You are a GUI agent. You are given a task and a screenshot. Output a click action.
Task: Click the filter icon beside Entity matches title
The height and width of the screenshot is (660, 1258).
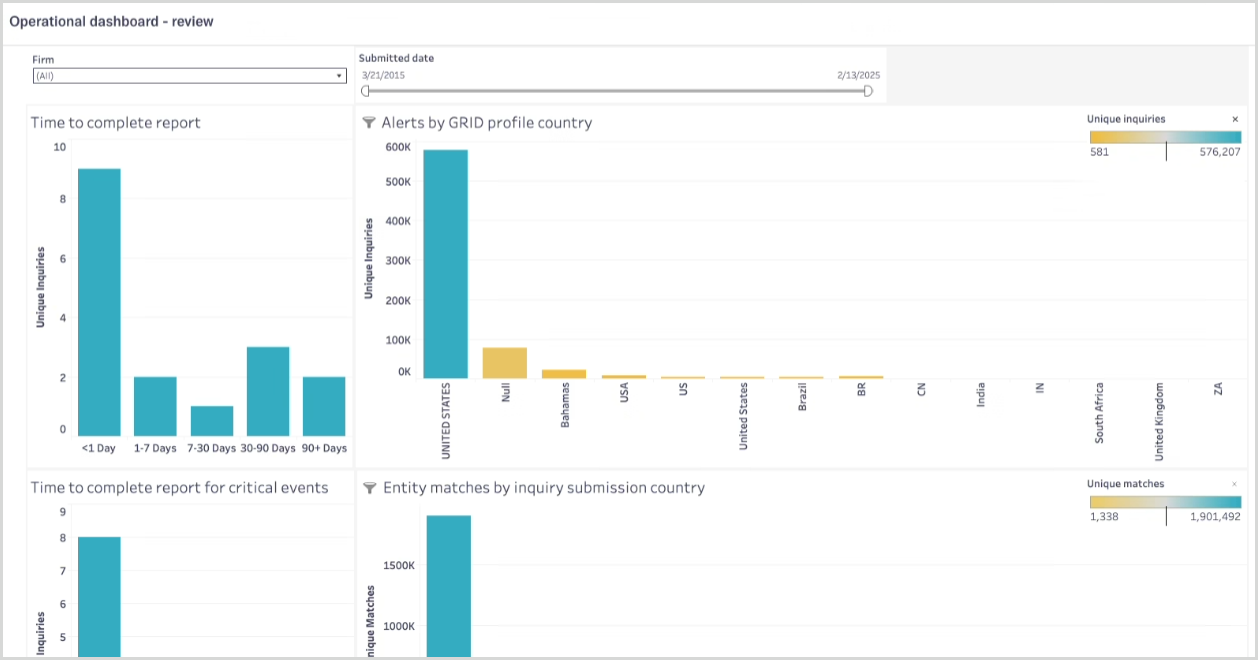click(x=369, y=488)
